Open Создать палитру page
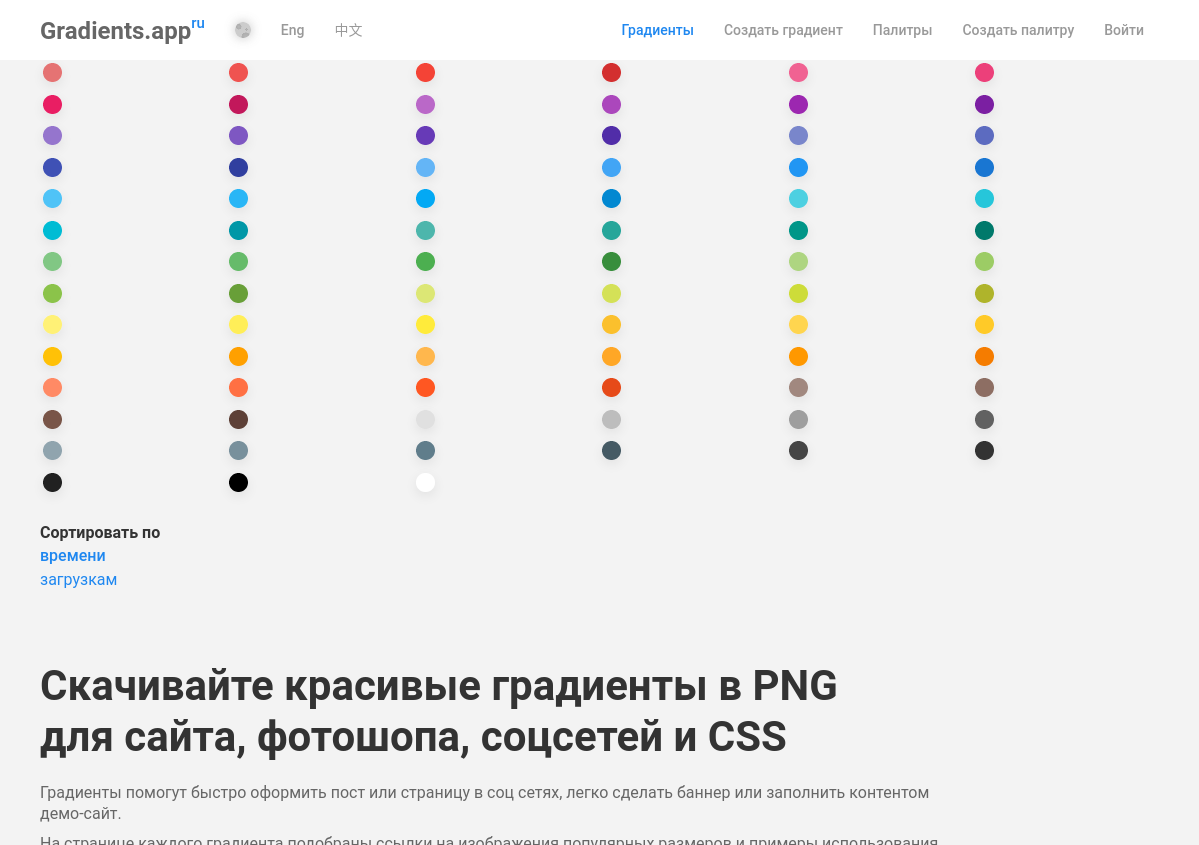1199x845 pixels. coord(1018,30)
